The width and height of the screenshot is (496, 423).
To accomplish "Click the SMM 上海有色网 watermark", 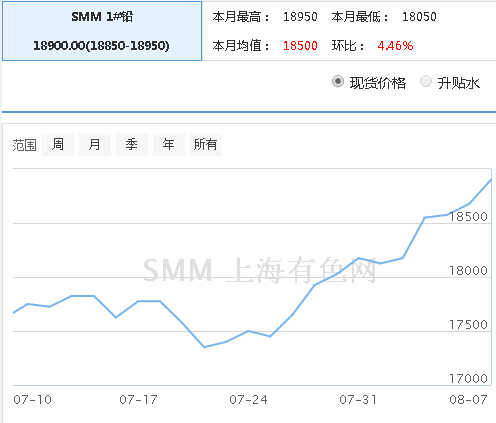I will click(x=260, y=270).
